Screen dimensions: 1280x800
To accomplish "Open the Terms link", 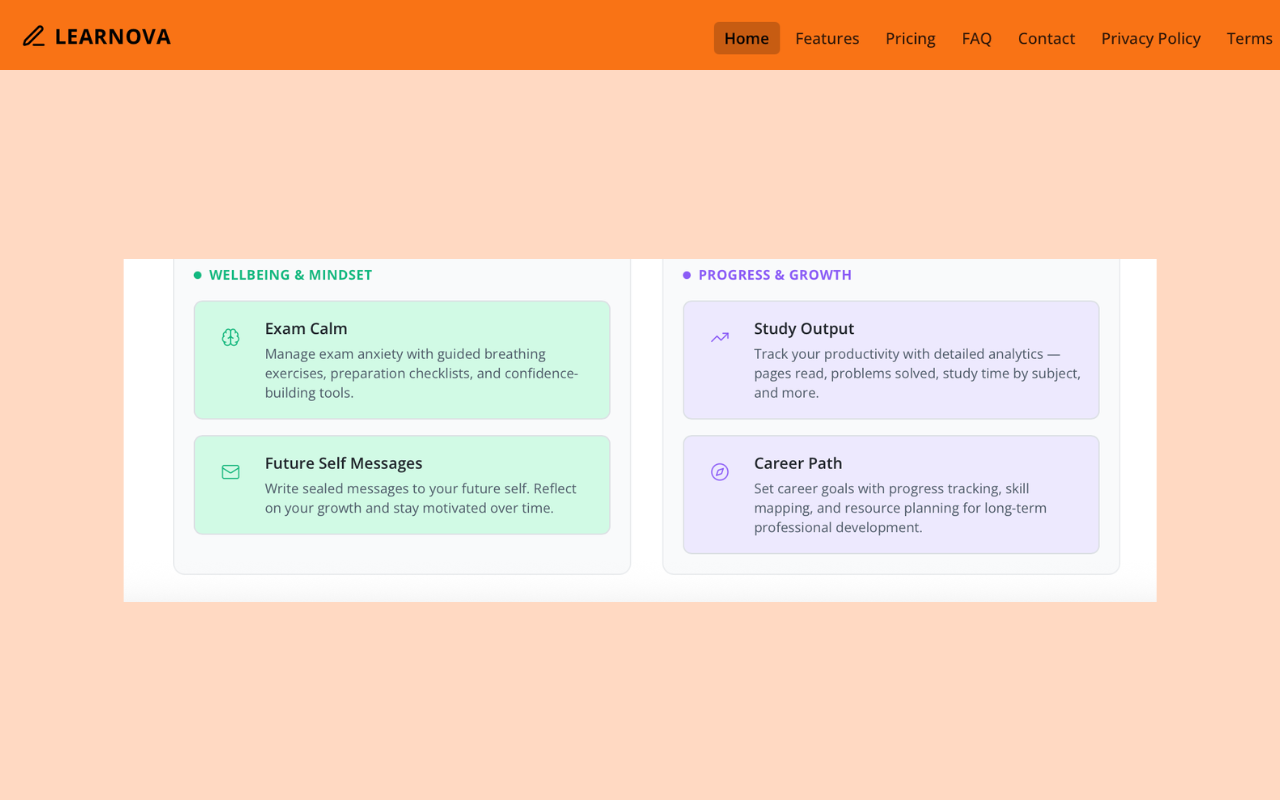I will (1250, 38).
